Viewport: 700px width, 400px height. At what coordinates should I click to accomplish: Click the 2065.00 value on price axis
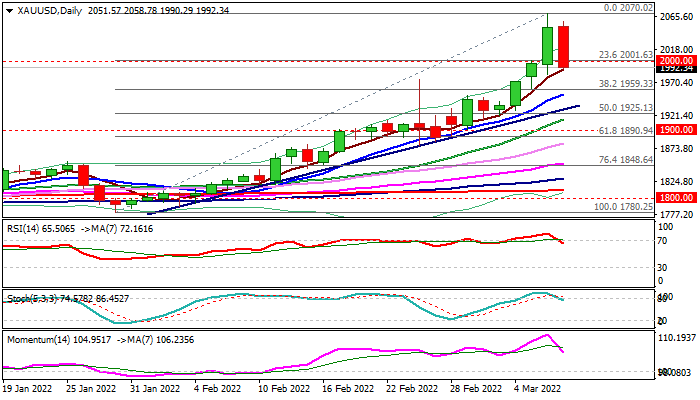pyautogui.click(x=678, y=17)
